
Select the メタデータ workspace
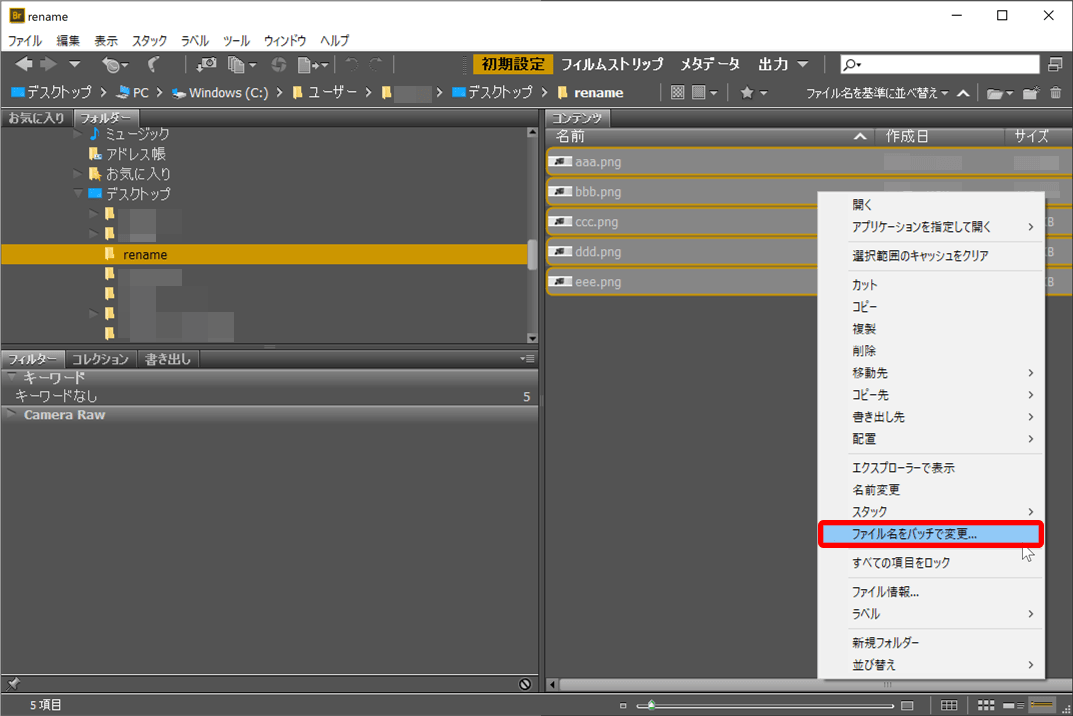click(710, 64)
